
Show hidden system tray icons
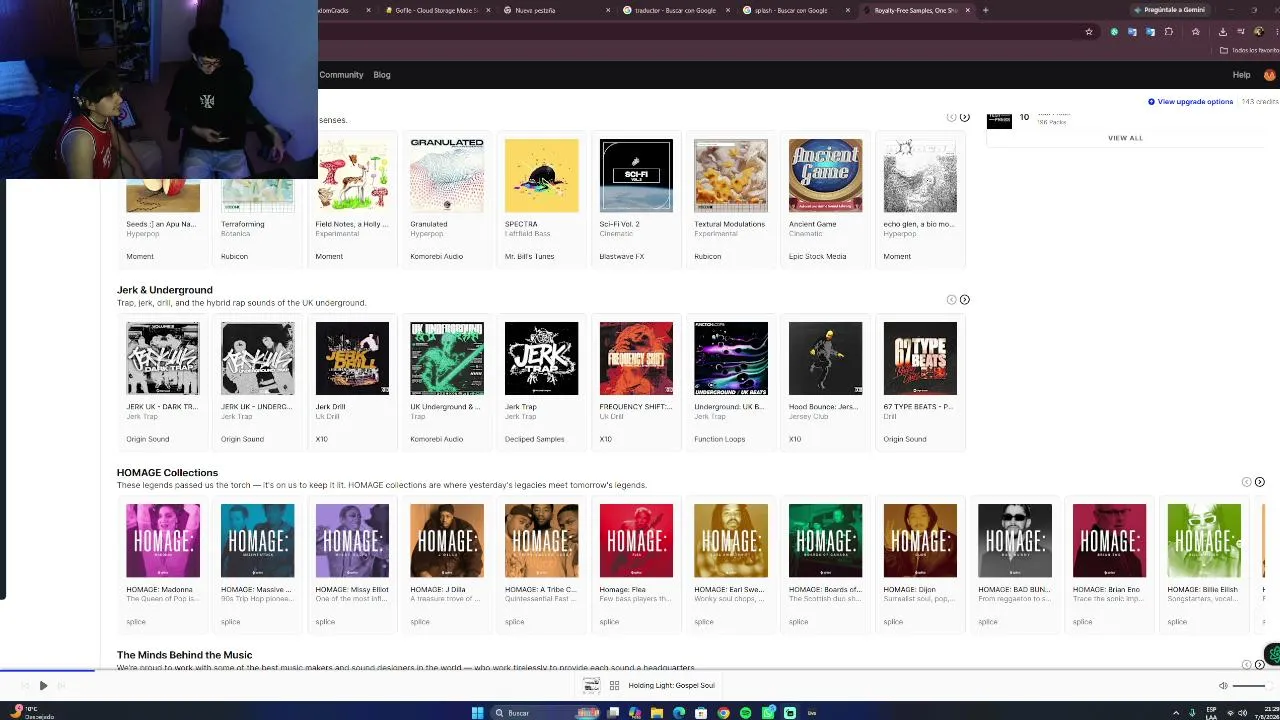1176,713
